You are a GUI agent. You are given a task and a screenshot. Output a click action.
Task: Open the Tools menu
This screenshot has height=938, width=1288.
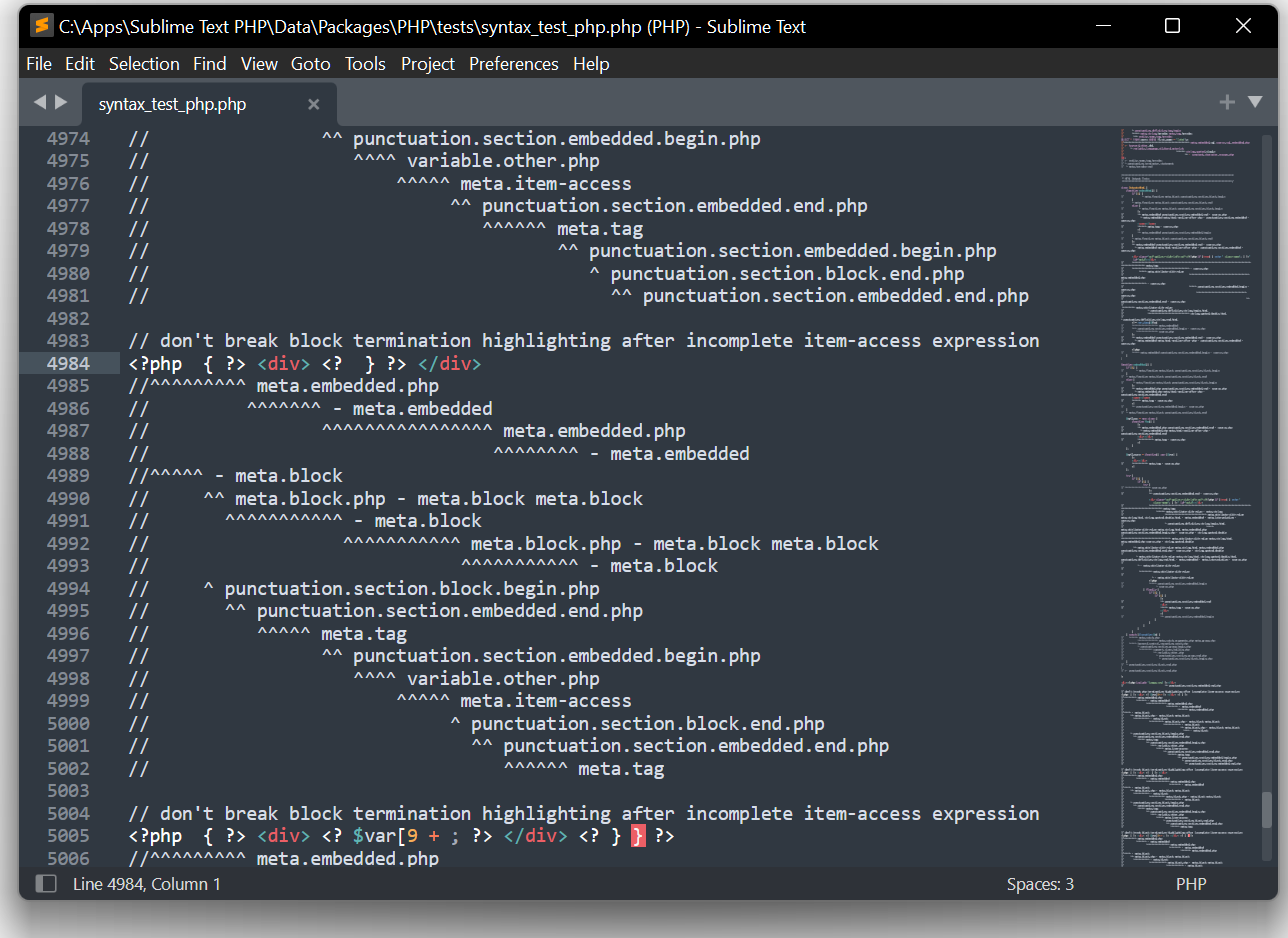point(364,63)
